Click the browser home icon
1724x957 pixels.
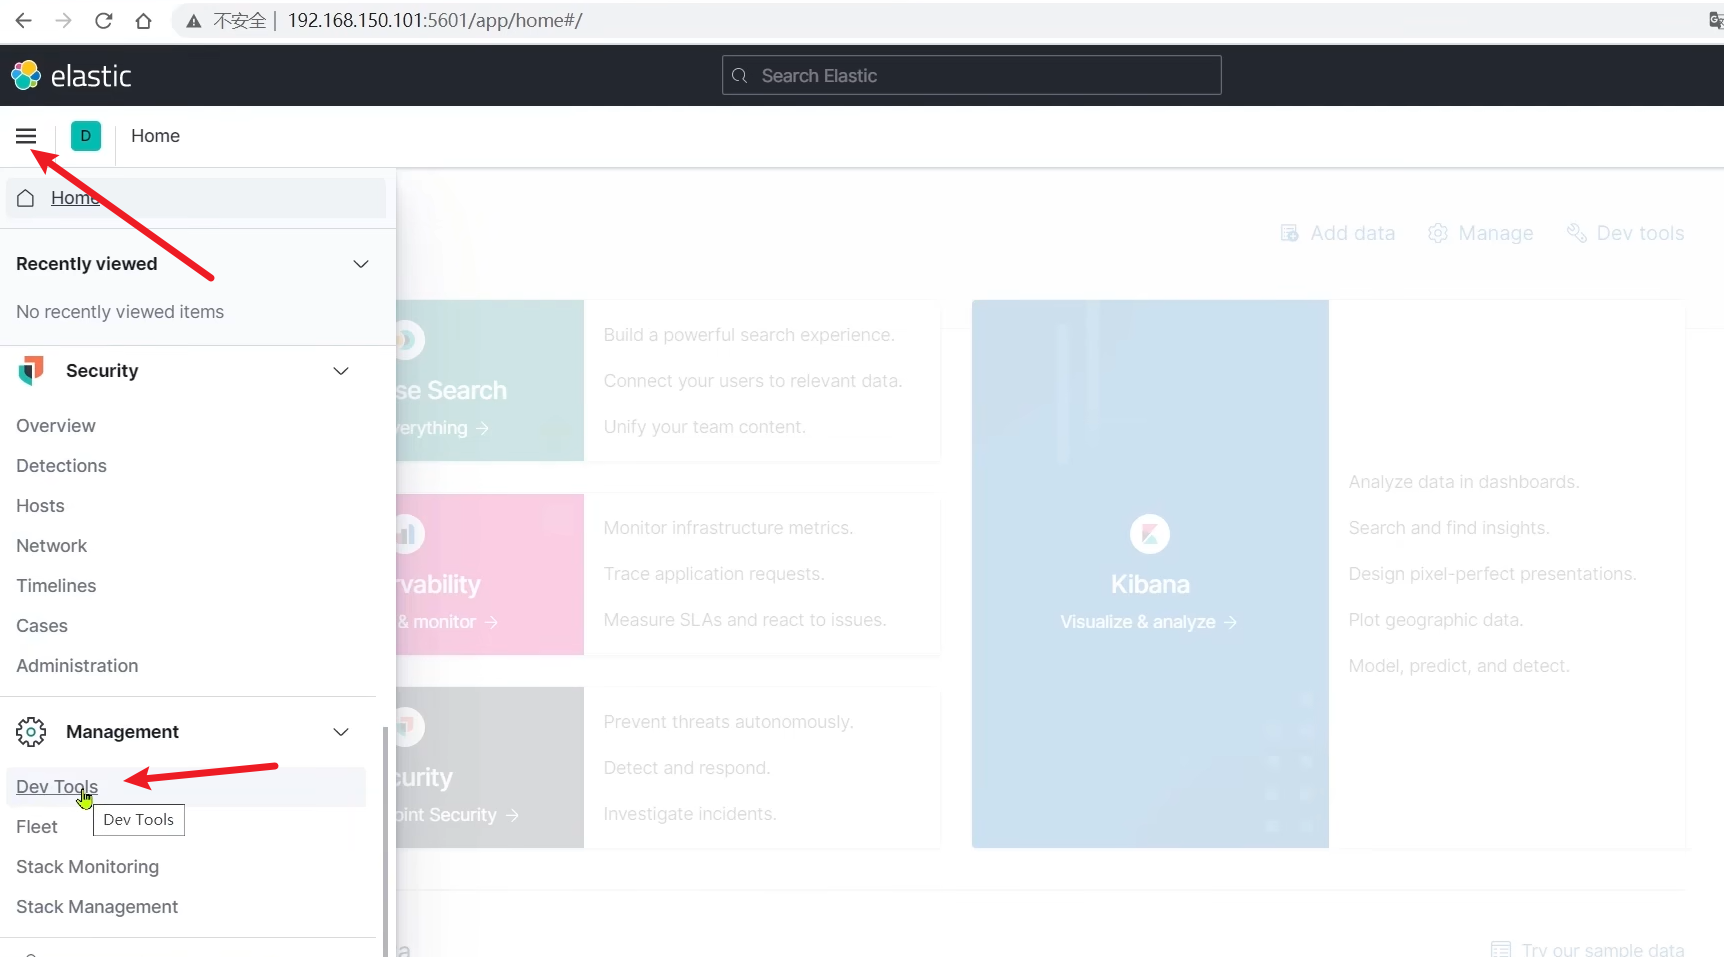point(143,20)
